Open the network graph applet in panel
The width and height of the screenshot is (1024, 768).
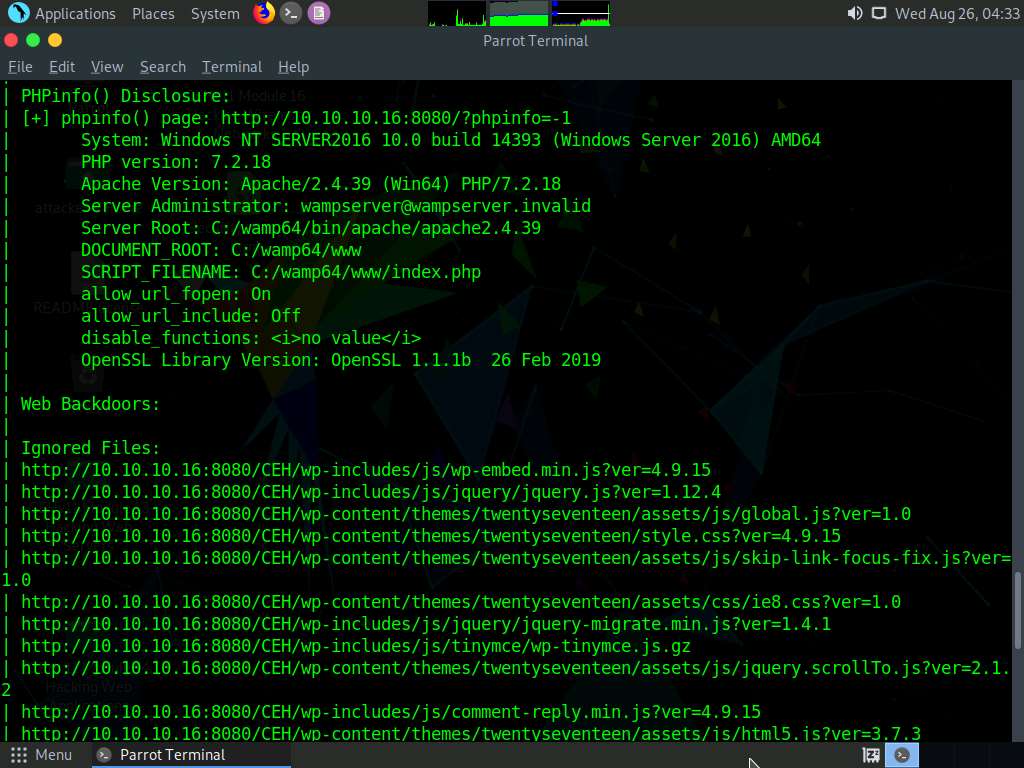pos(581,14)
